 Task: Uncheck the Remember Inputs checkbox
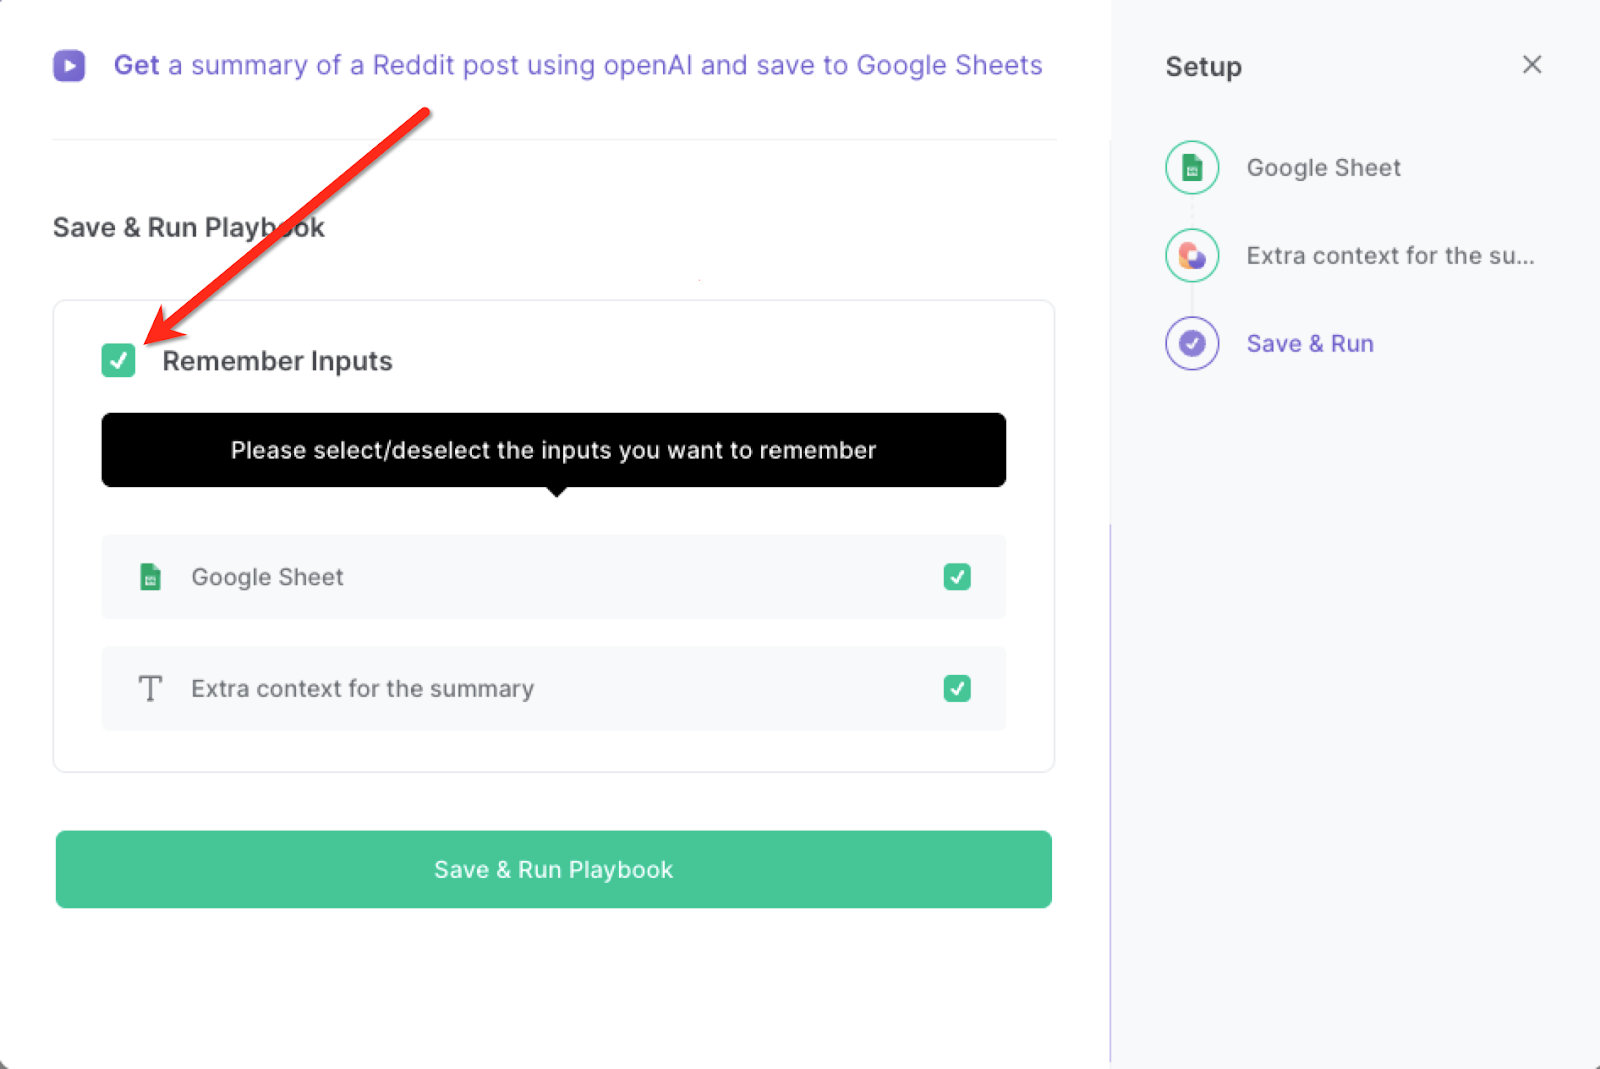pyautogui.click(x=118, y=361)
